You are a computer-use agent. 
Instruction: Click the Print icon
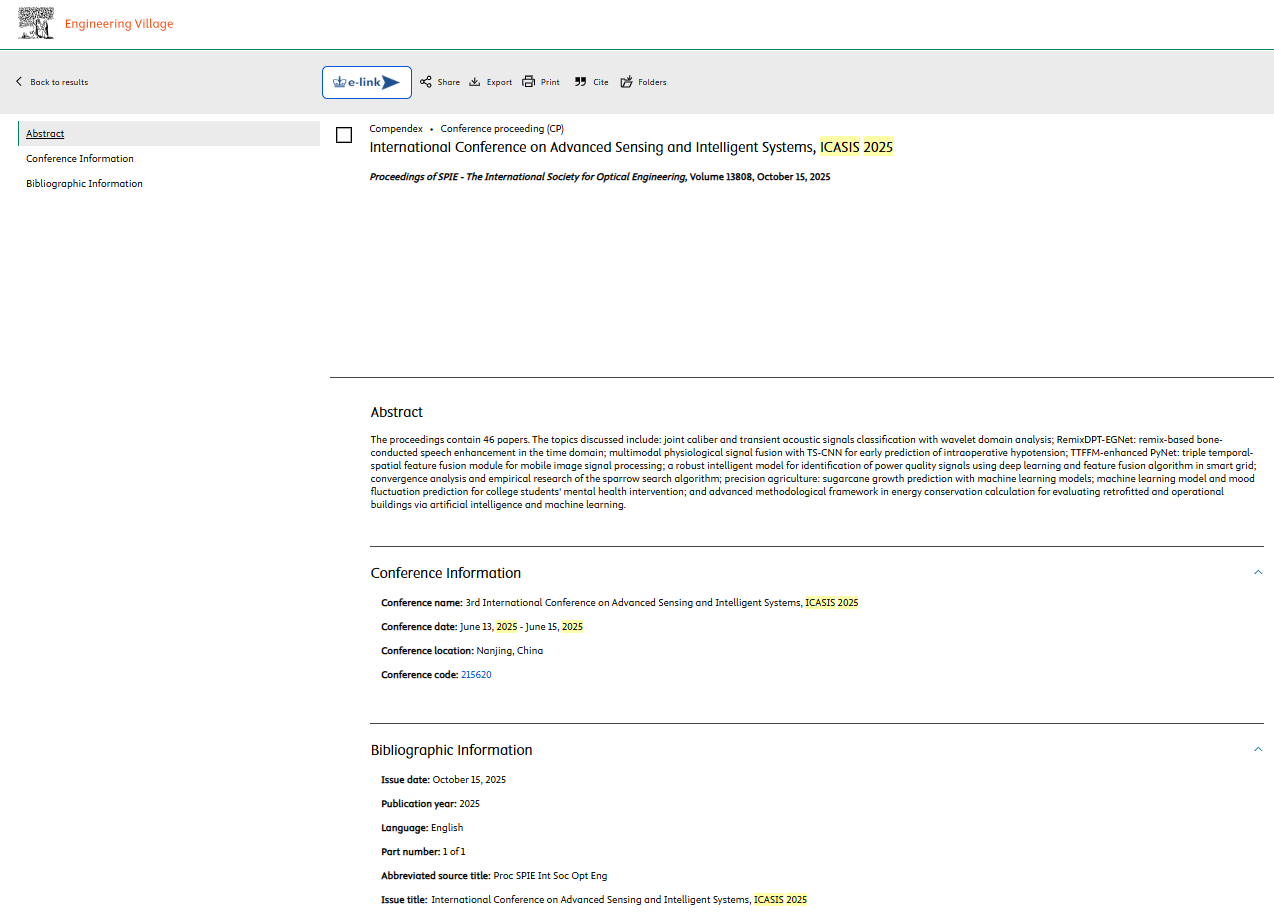(528, 82)
